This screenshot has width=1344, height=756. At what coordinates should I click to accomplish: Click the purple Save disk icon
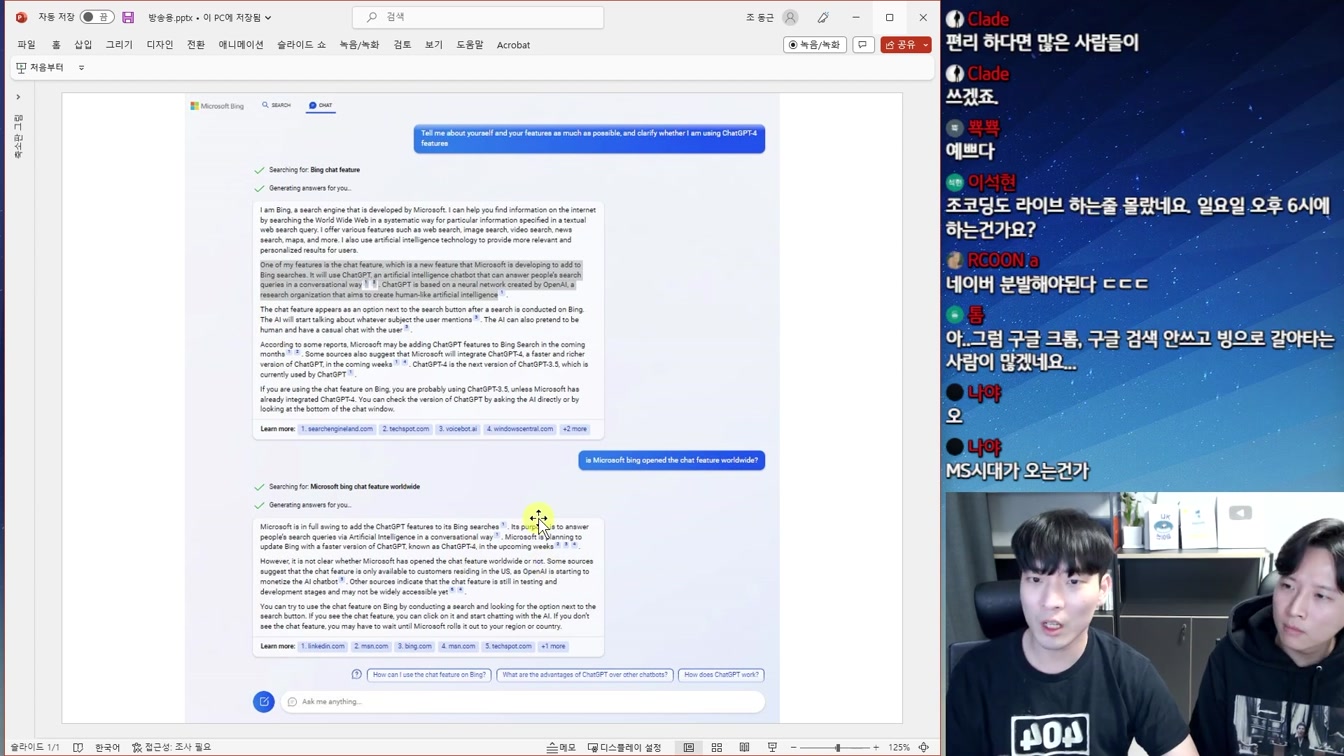[x=128, y=17]
